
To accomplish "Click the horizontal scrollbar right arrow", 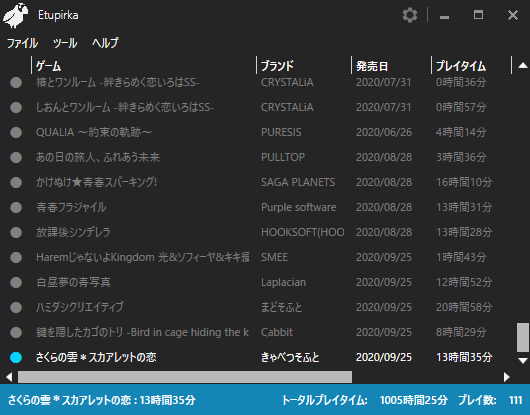I will point(506,377).
